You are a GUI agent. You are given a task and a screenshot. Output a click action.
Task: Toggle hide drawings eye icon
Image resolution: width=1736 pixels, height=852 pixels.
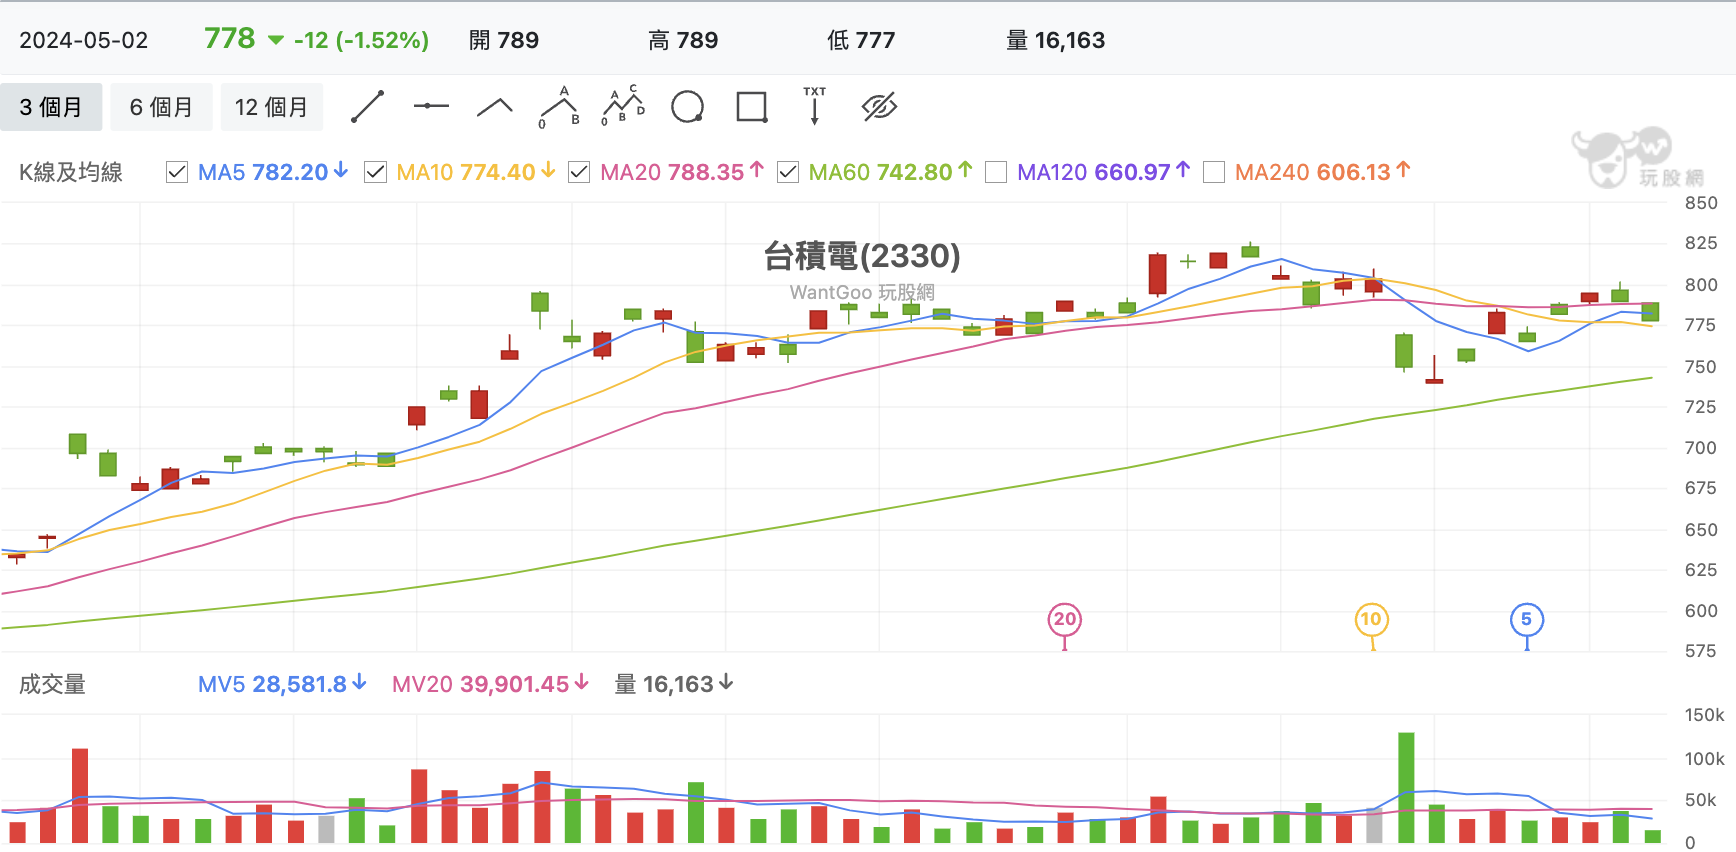879,107
